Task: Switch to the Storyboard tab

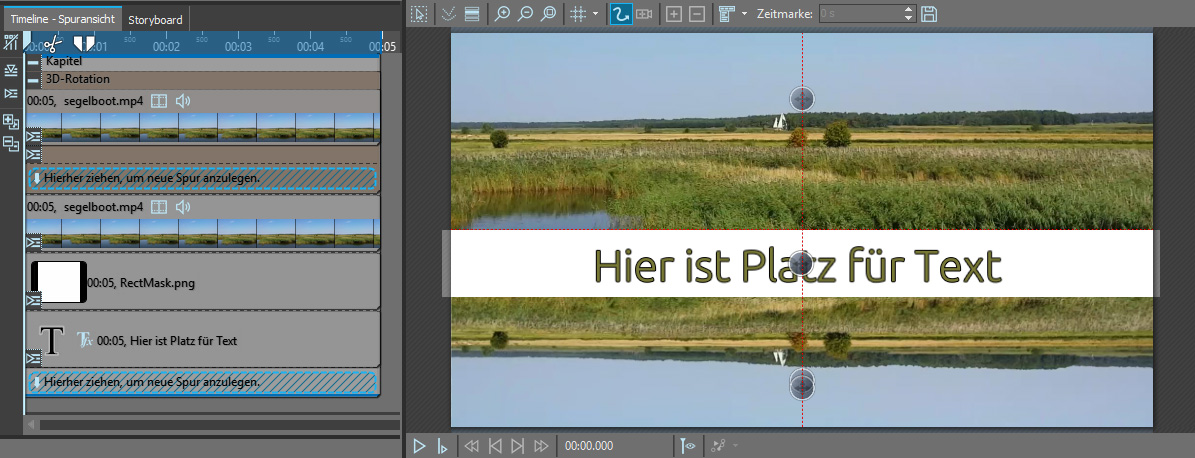Action: coord(155,19)
